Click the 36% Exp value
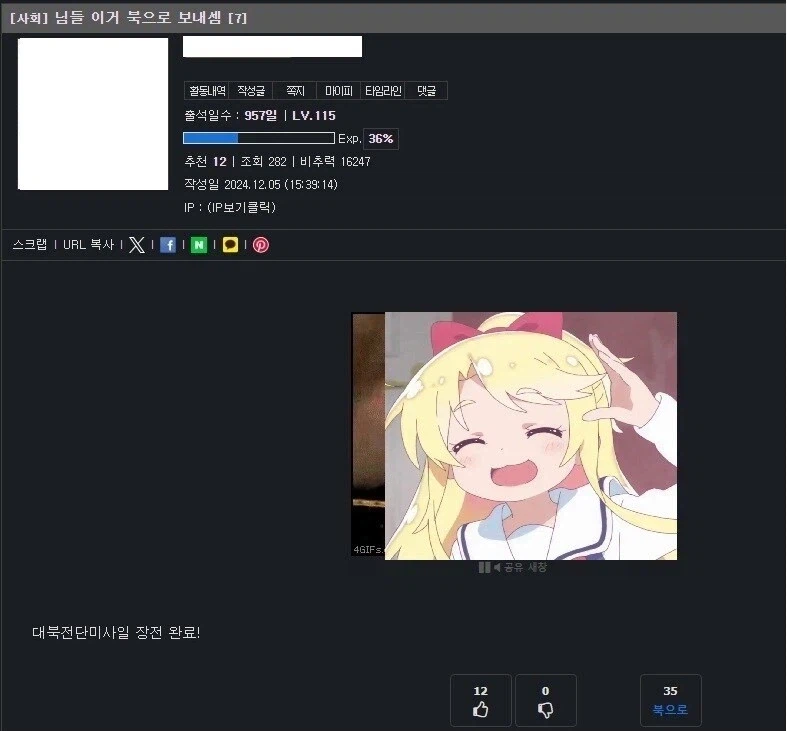Image resolution: width=787 pixels, height=731 pixels. coord(381,139)
